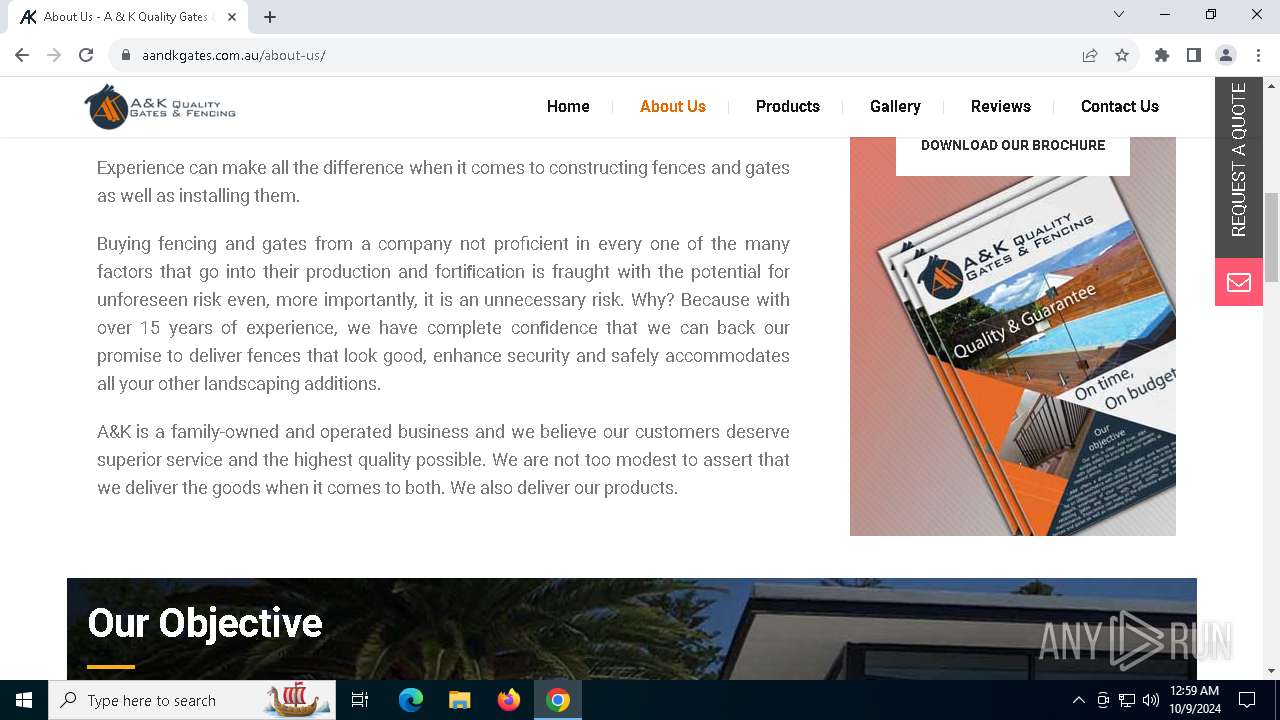Navigate to Home in the site menu
1280x720 pixels.
coord(568,106)
